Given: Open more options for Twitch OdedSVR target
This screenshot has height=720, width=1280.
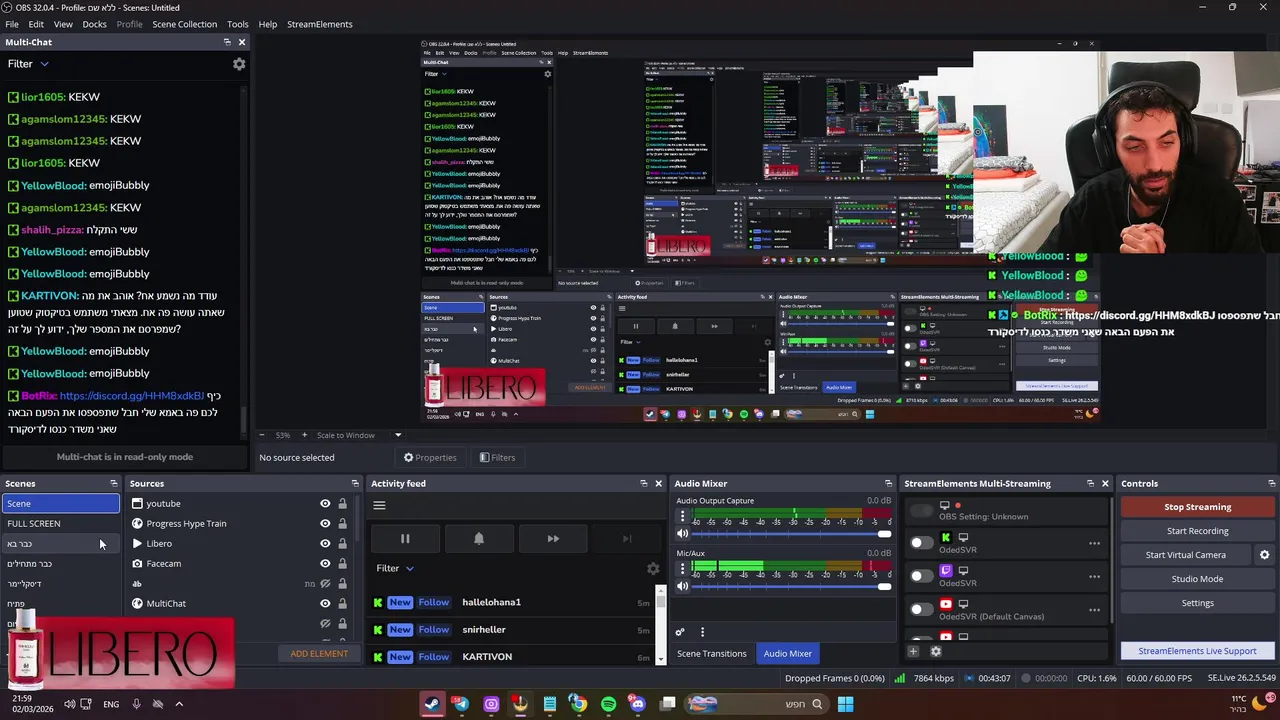Looking at the screenshot, I should point(1094,577).
